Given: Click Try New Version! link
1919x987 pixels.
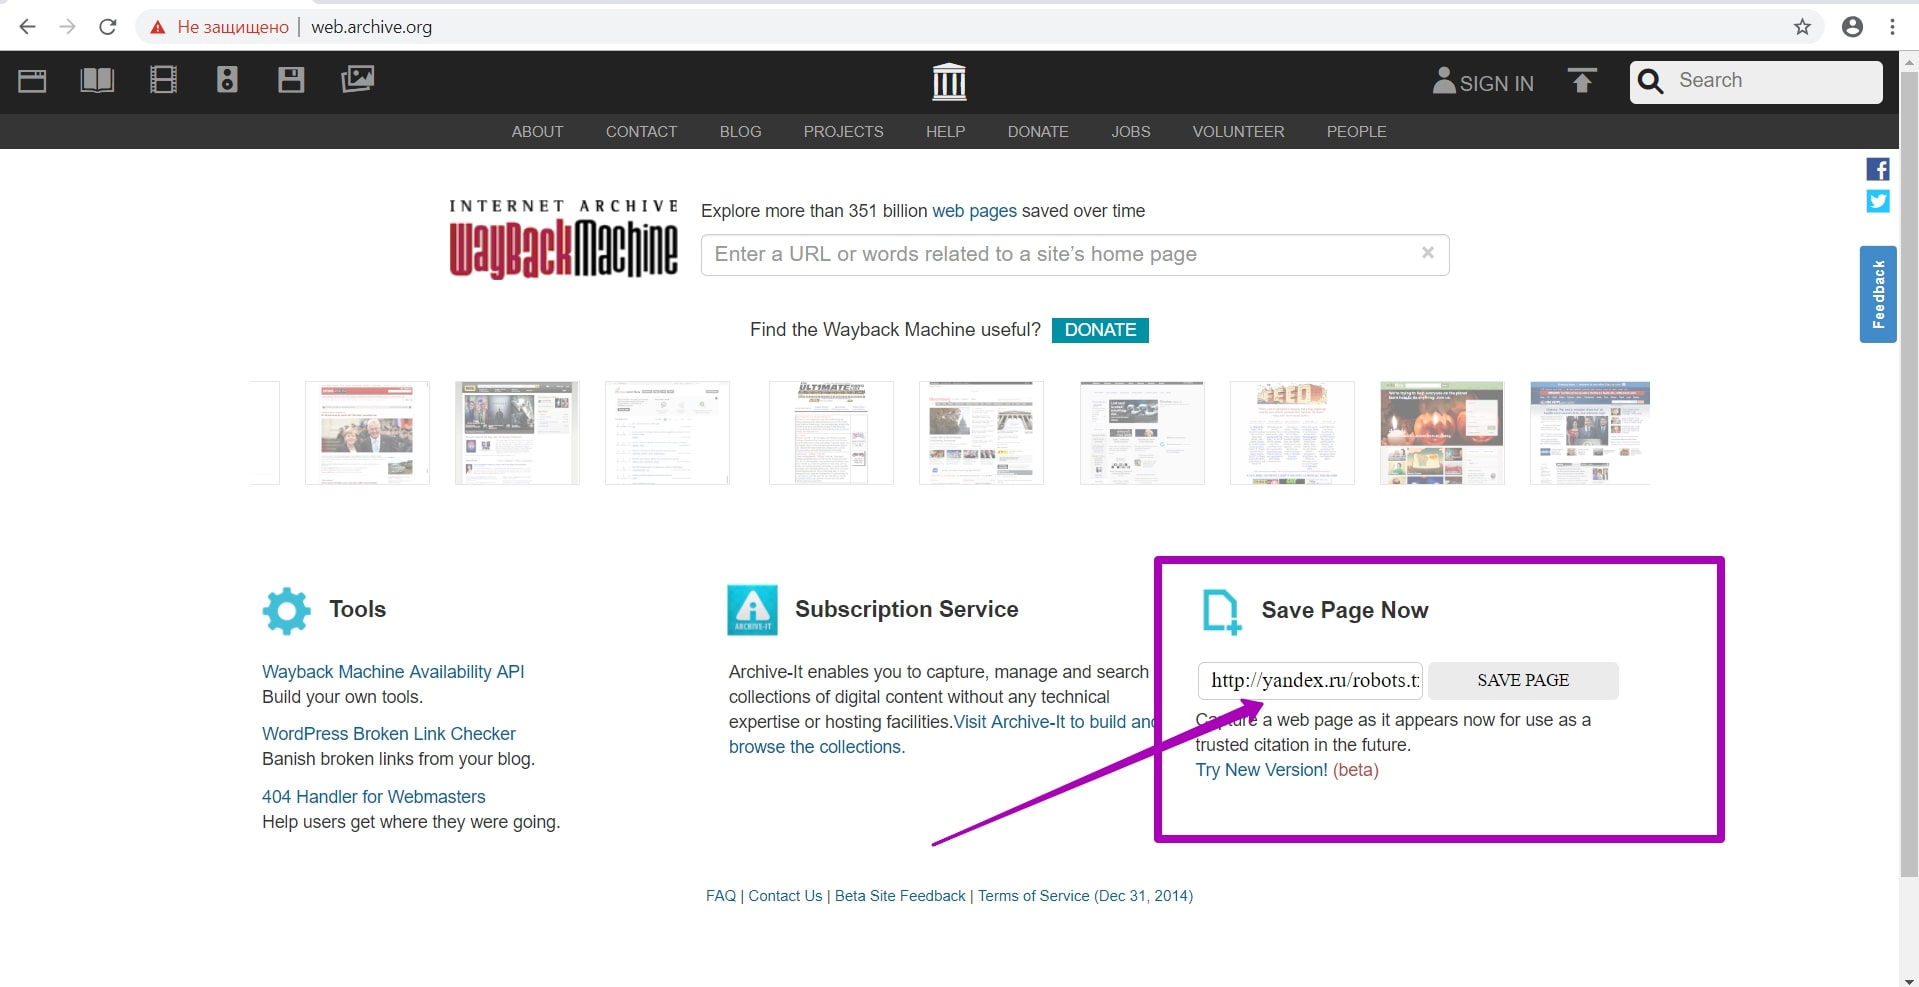Looking at the screenshot, I should click(1262, 770).
